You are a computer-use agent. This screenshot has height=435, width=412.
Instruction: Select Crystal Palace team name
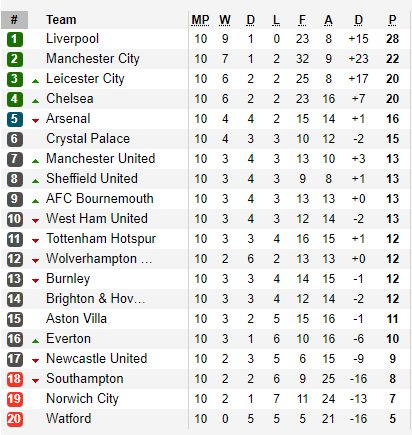point(88,139)
